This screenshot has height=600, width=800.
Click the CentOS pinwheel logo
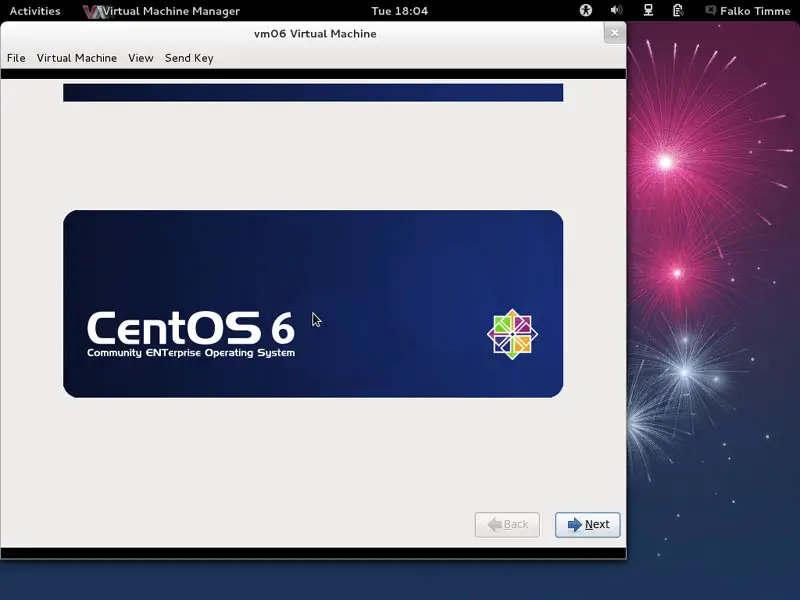click(512, 334)
